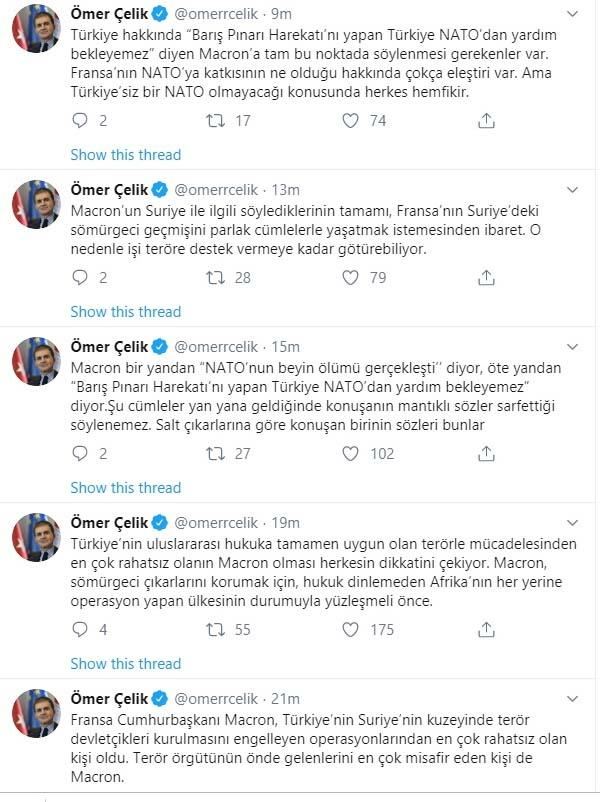600x802 pixels.
Task: Open the more-options chevron on the 9m tweet
Action: (571, 14)
